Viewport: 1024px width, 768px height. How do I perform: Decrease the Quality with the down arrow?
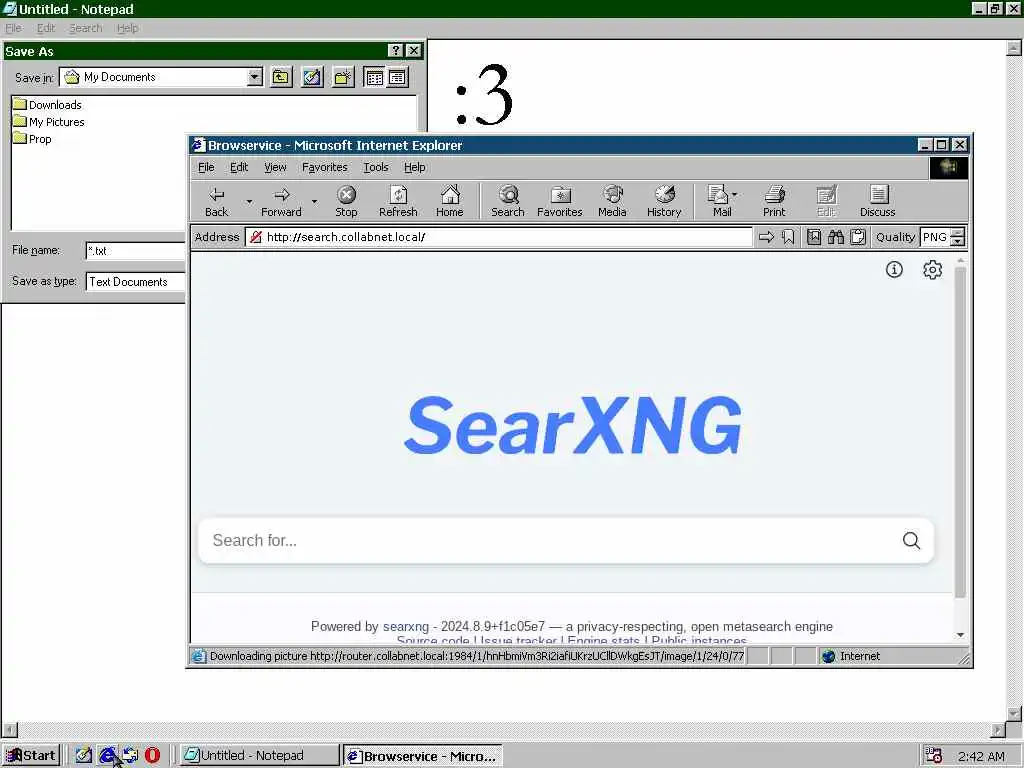click(x=957, y=242)
